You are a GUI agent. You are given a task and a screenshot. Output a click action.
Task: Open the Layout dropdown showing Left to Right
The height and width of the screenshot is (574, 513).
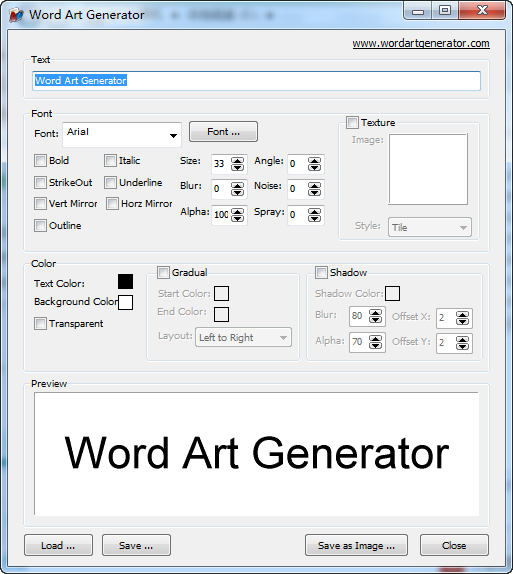tap(244, 337)
